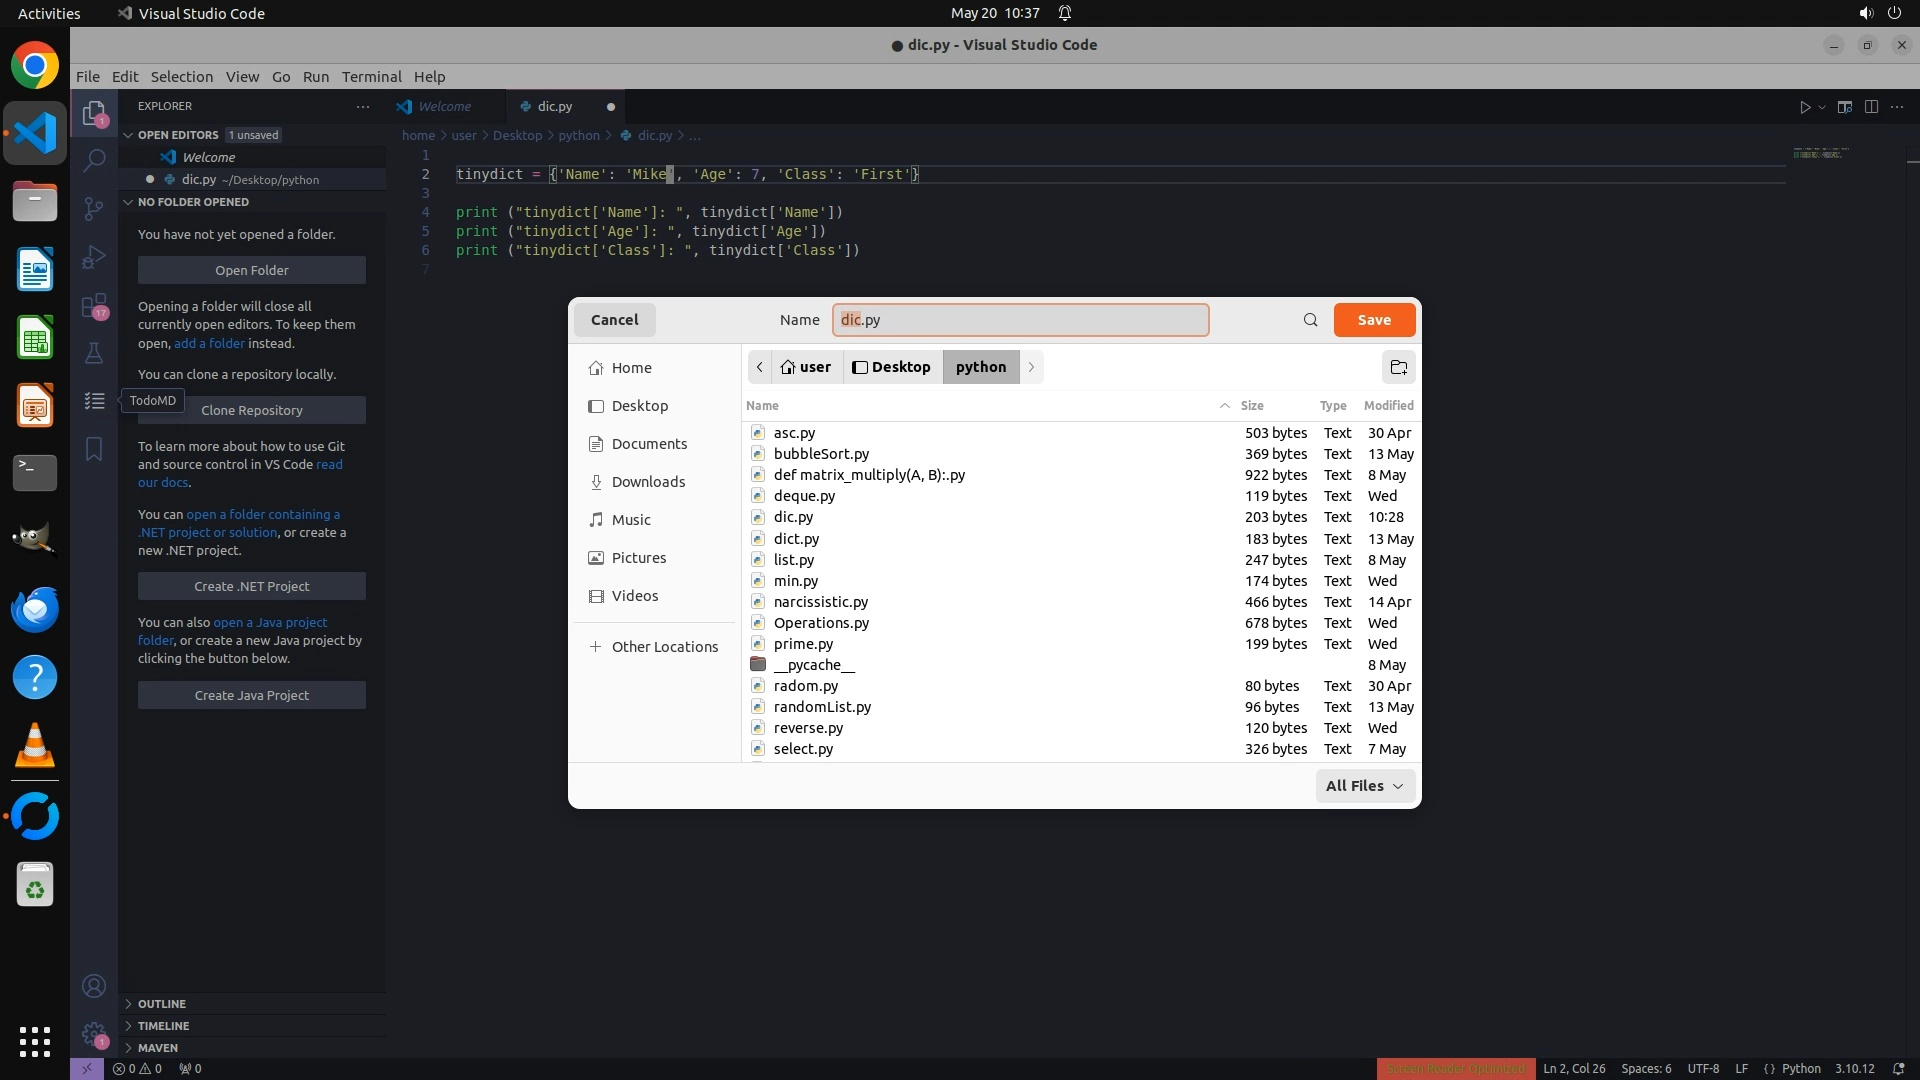This screenshot has height=1080, width=1920.
Task: Expand the TIMELINE section
Action: (163, 1026)
